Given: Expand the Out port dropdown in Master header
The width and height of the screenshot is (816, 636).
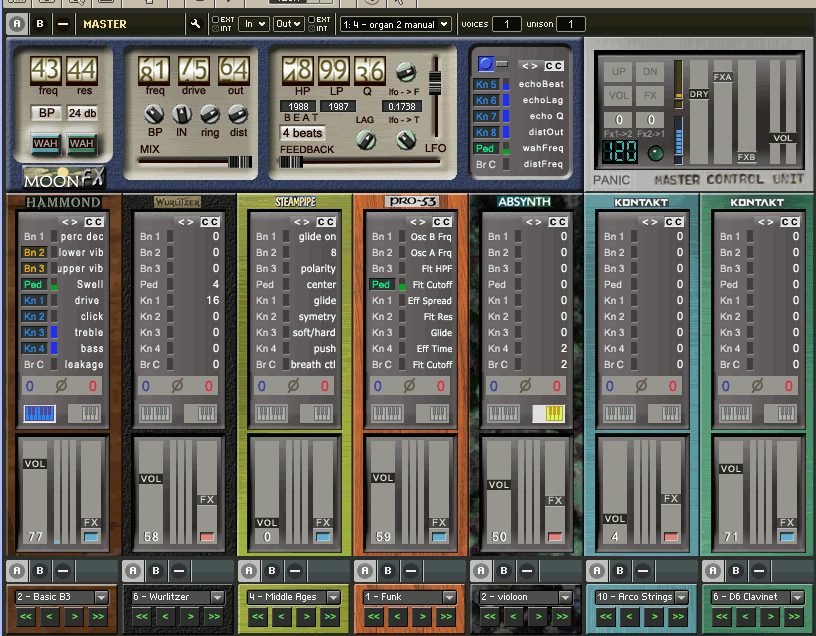Looking at the screenshot, I should [x=289, y=23].
